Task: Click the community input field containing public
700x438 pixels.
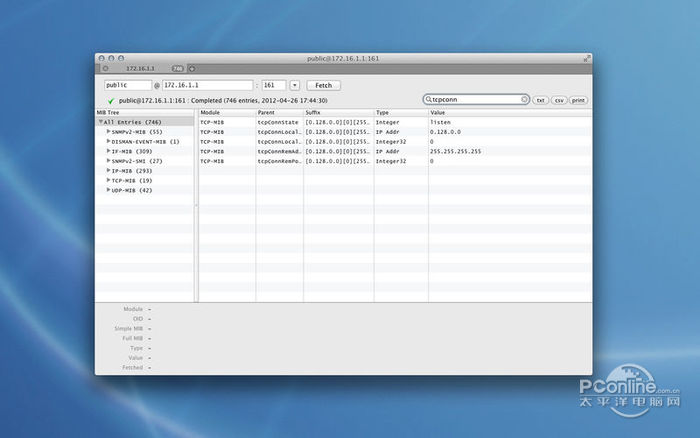Action: click(127, 86)
